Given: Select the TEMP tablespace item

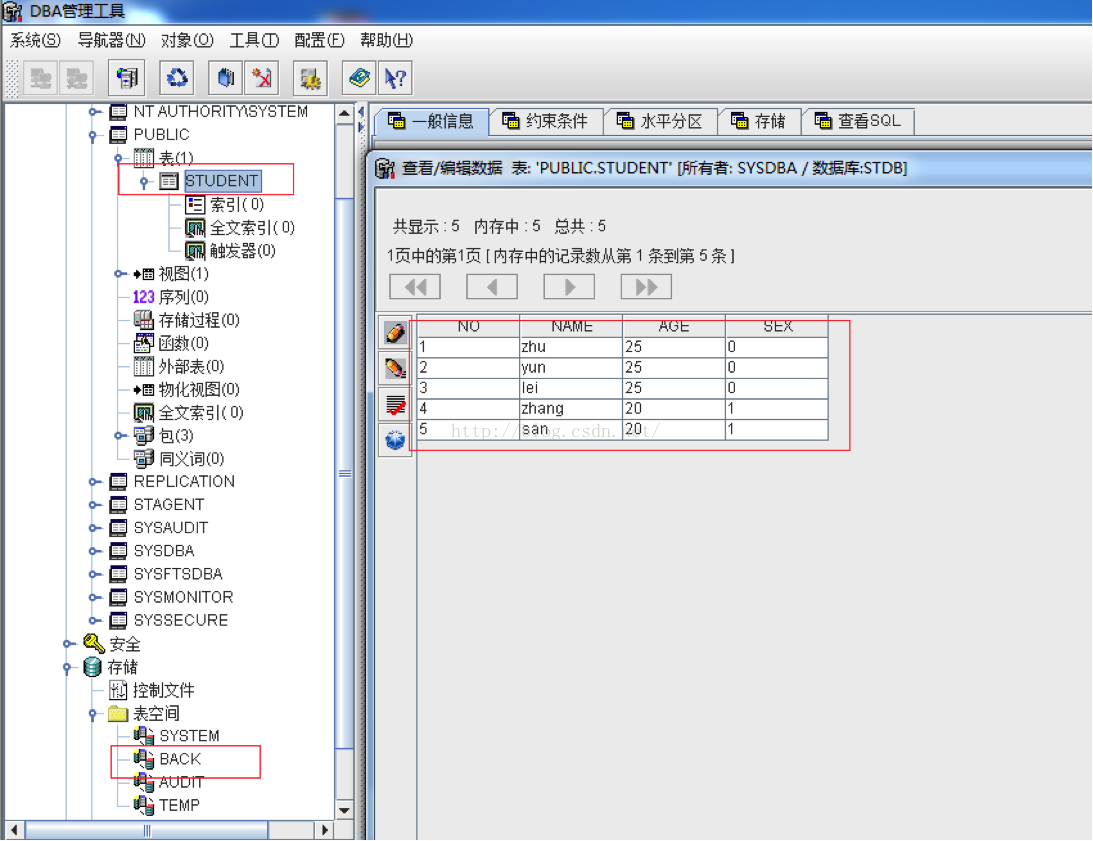Looking at the screenshot, I should click(179, 805).
